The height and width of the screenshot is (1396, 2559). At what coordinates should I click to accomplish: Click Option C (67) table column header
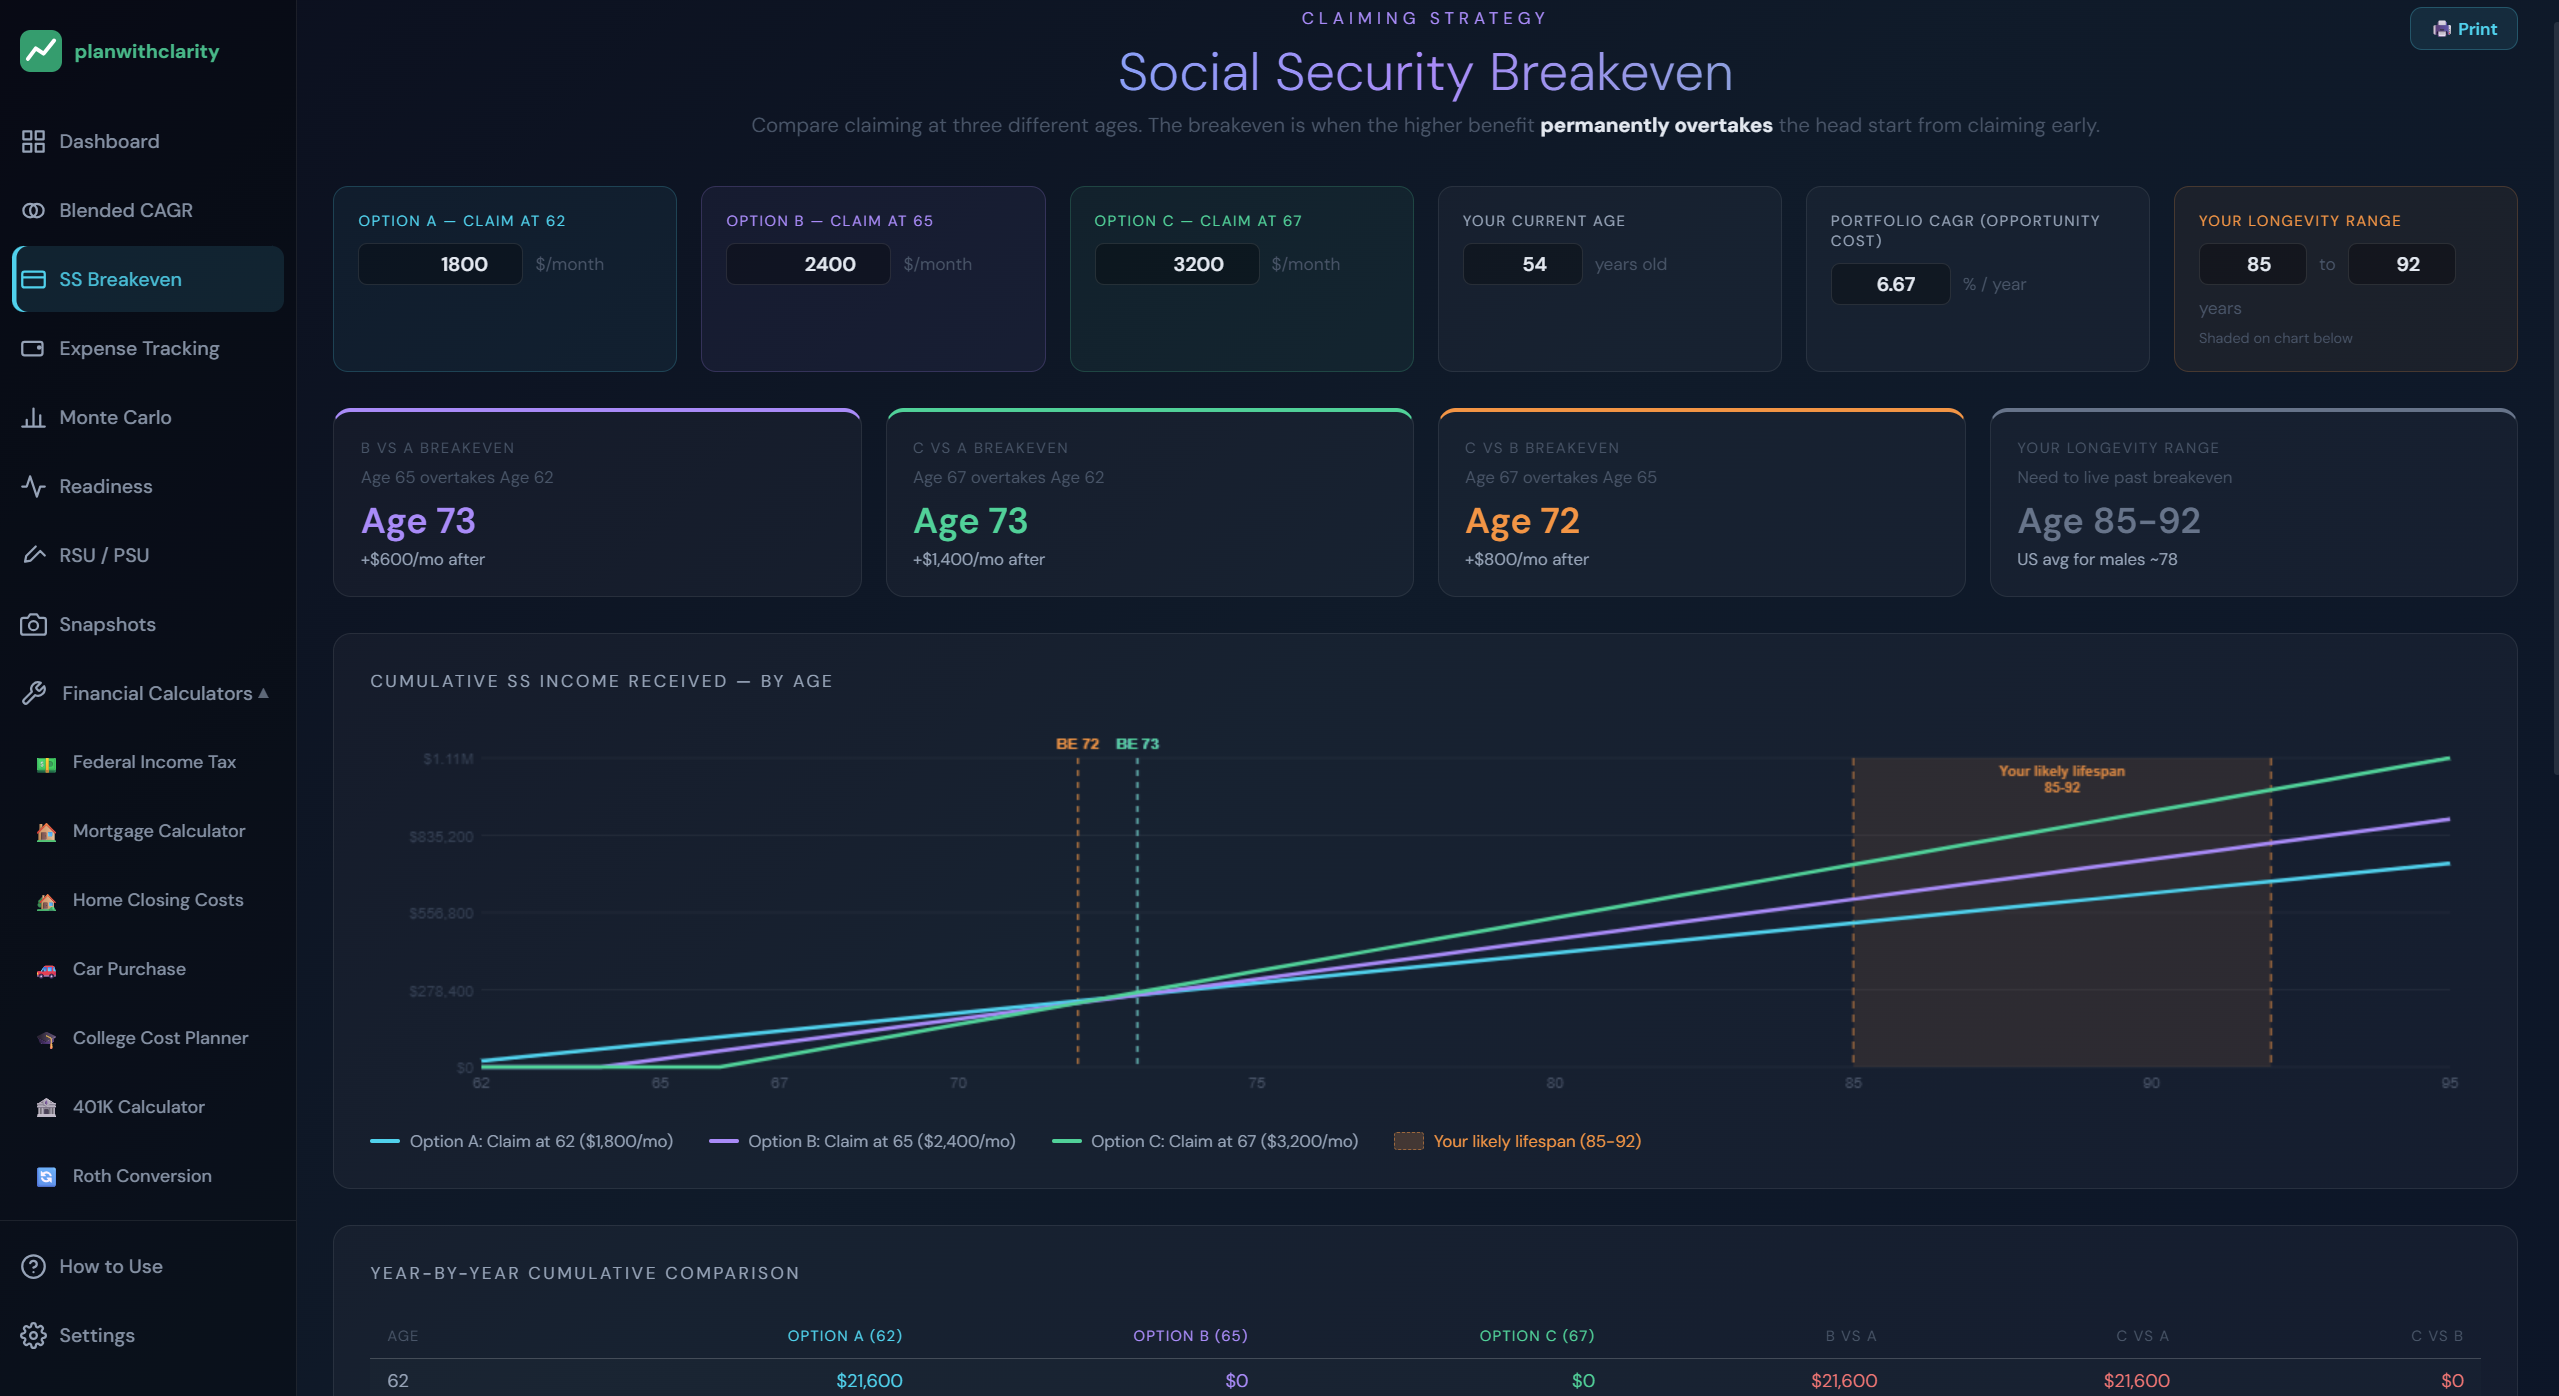(x=1537, y=1337)
